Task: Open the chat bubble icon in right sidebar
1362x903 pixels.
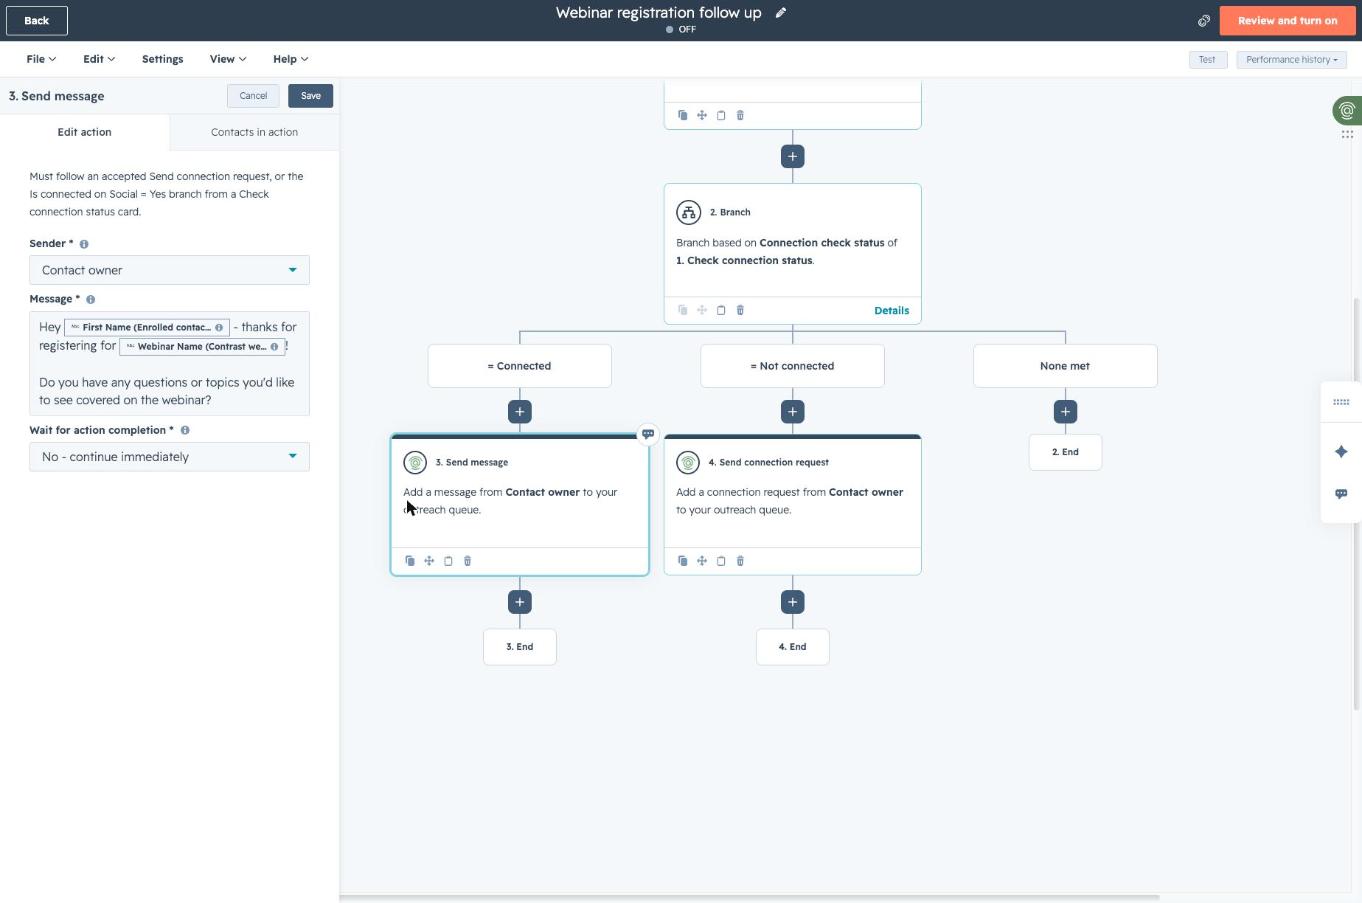Action: tap(1341, 494)
